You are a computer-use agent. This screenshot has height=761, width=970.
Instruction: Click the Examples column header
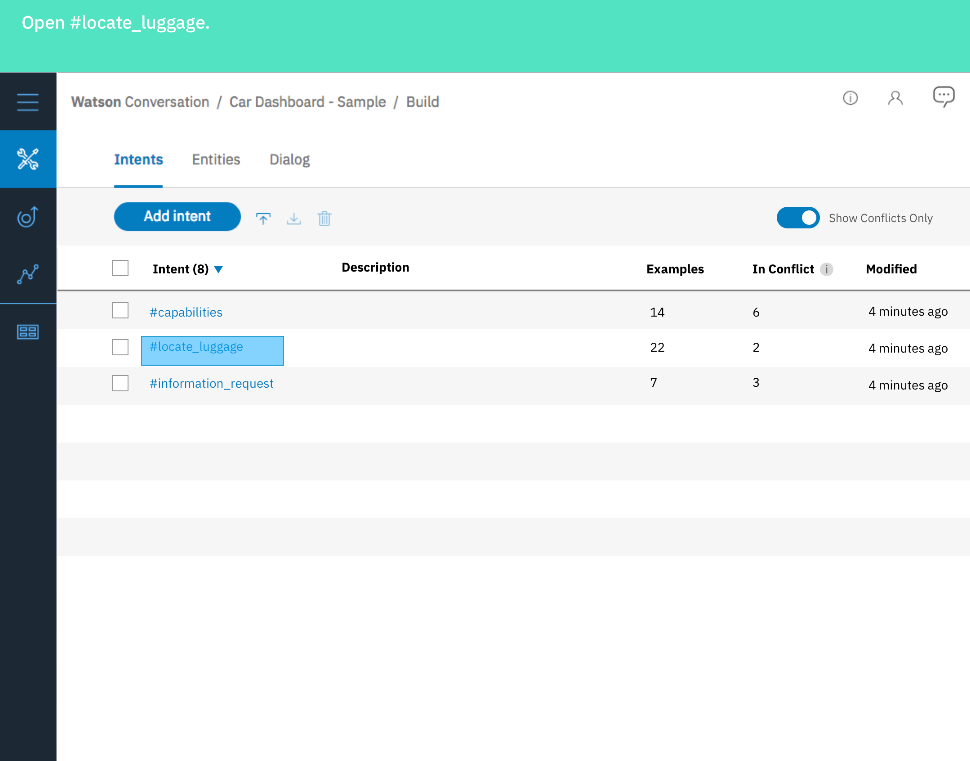pos(675,269)
